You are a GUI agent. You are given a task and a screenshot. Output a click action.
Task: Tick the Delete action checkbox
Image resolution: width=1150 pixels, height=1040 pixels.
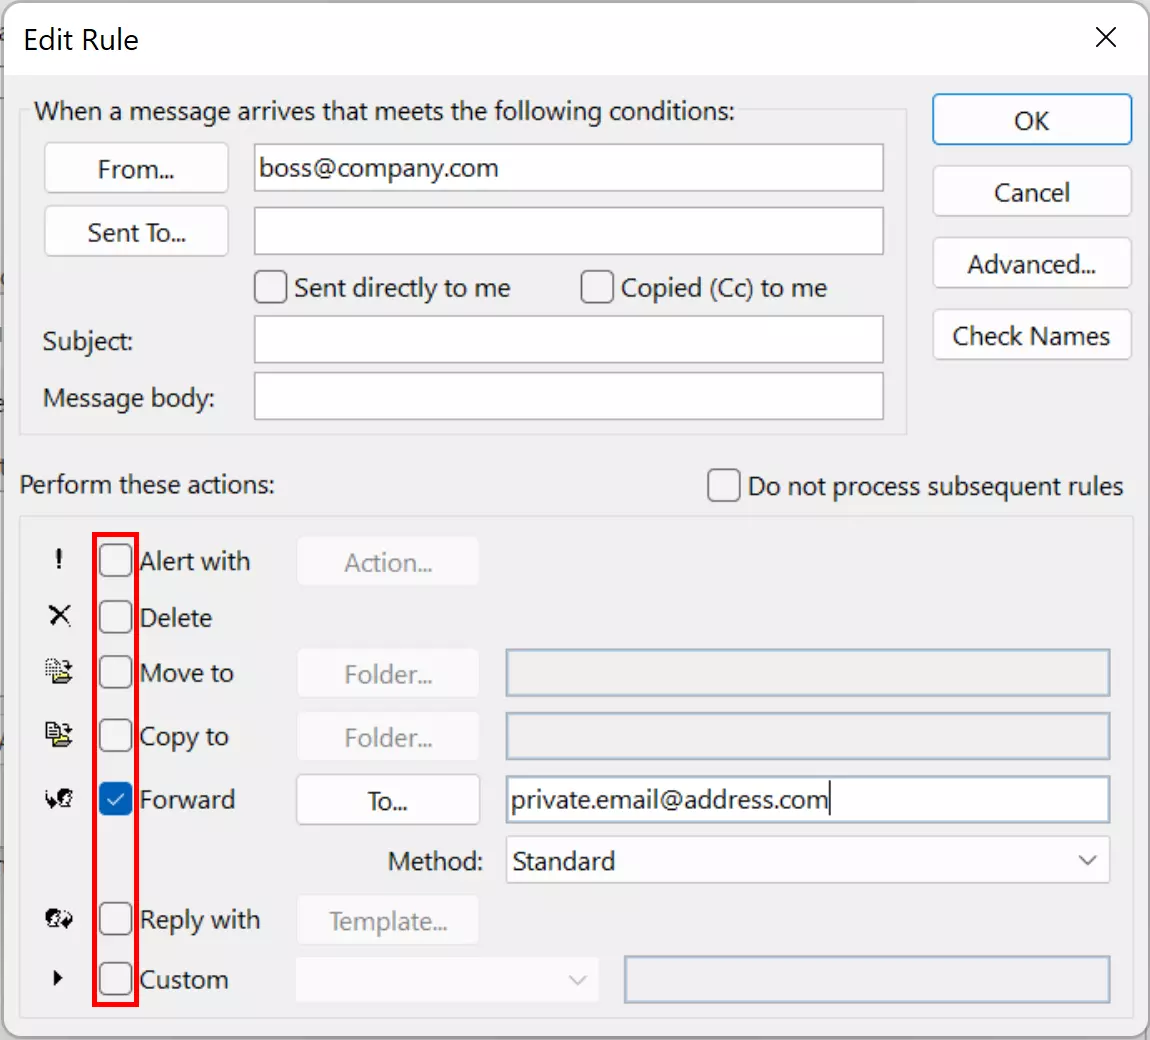point(115,617)
